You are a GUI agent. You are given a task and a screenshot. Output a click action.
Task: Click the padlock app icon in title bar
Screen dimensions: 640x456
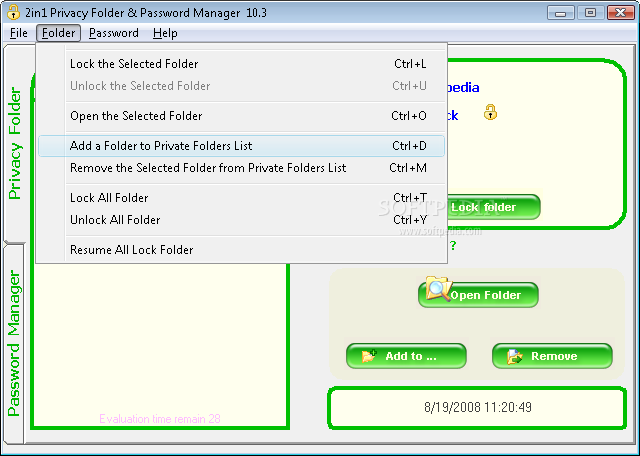(13, 12)
